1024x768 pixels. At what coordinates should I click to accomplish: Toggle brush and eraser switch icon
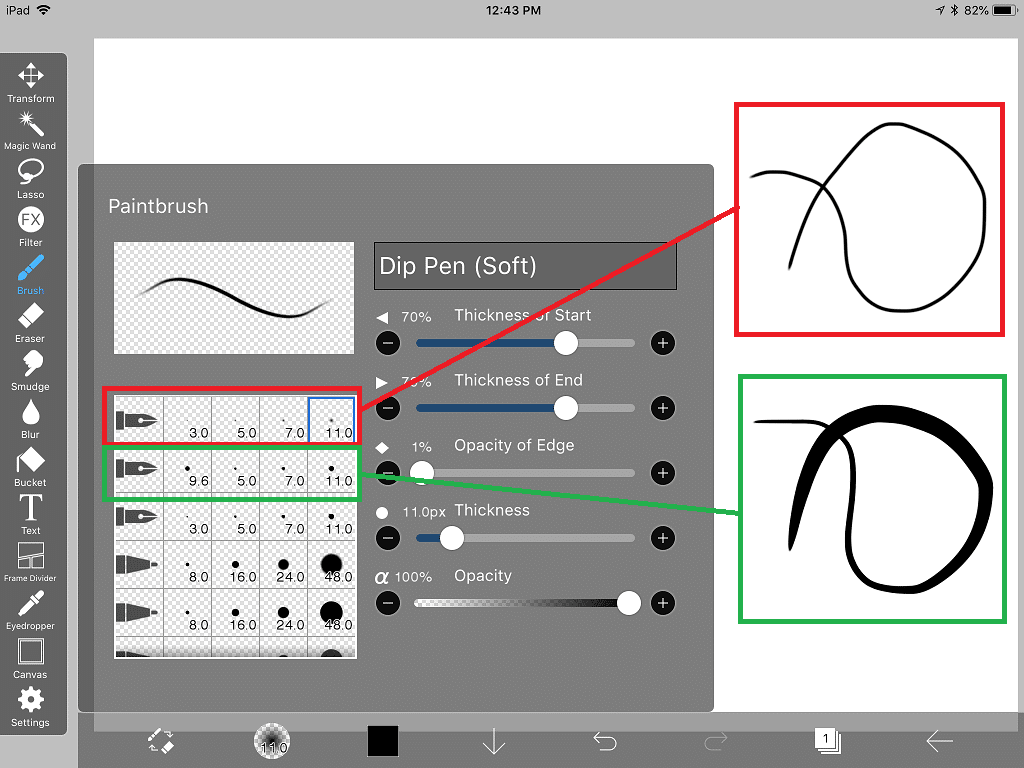click(x=161, y=741)
